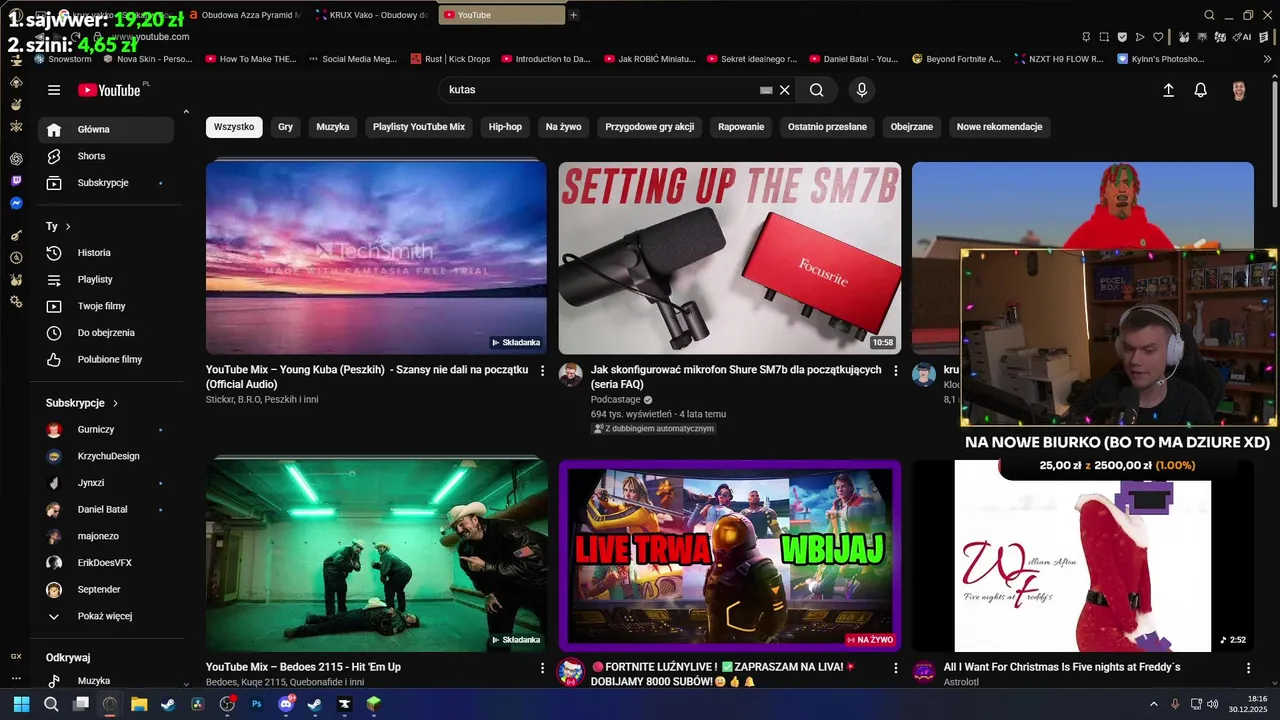The height and width of the screenshot is (720, 1280).
Task: Open the Five Nights at Freddy's Christmas thumbnail
Action: 1083,556
